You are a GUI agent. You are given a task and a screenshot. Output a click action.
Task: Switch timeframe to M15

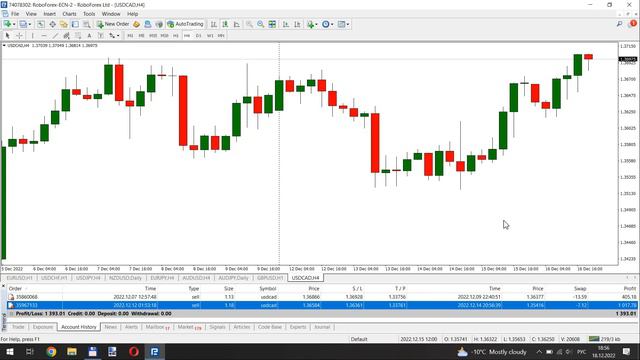[x=153, y=36]
